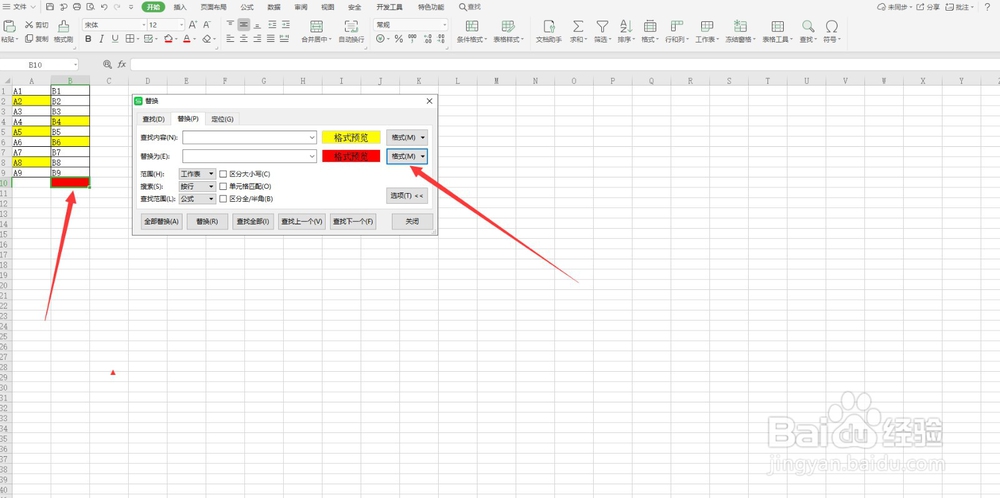The width and height of the screenshot is (1000, 498).
Task: Click the yellow 格式预览 swatch
Action: (351, 137)
